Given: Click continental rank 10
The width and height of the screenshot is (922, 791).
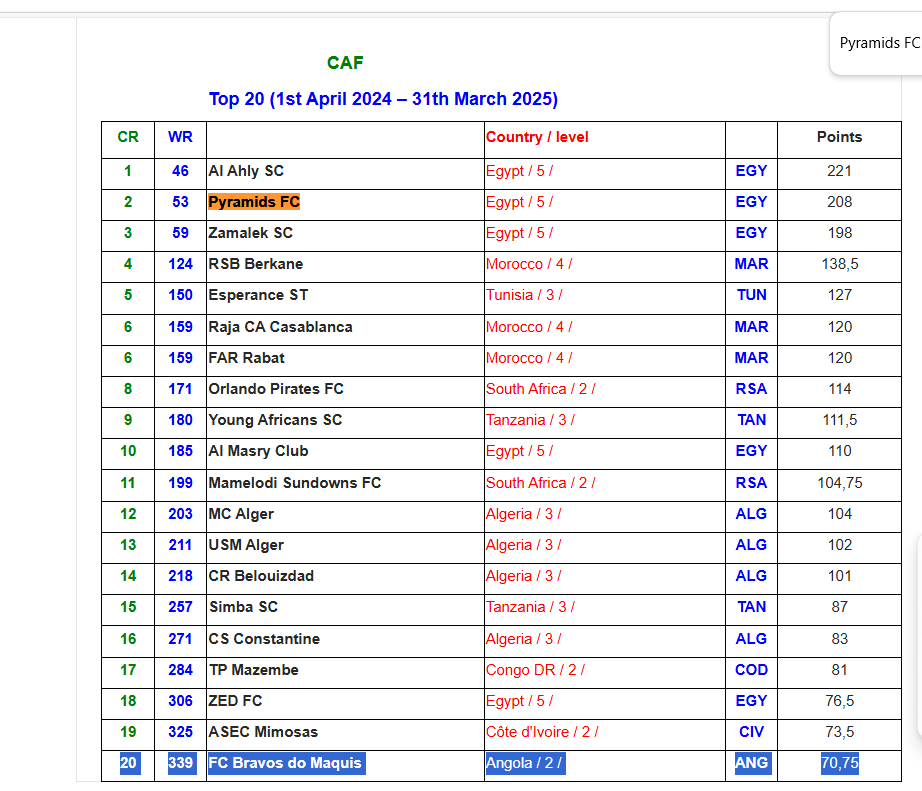Looking at the screenshot, I should (x=128, y=451).
